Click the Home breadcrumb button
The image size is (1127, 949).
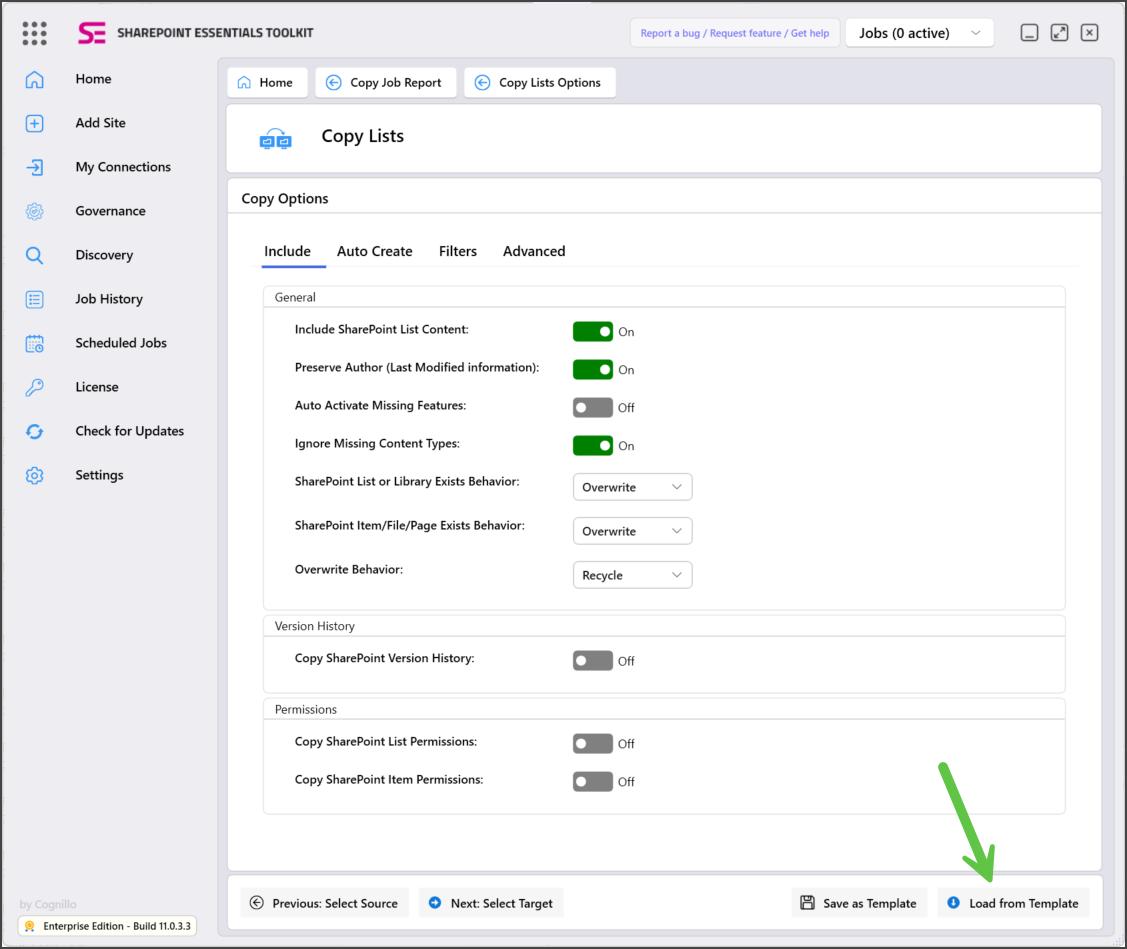coord(267,83)
